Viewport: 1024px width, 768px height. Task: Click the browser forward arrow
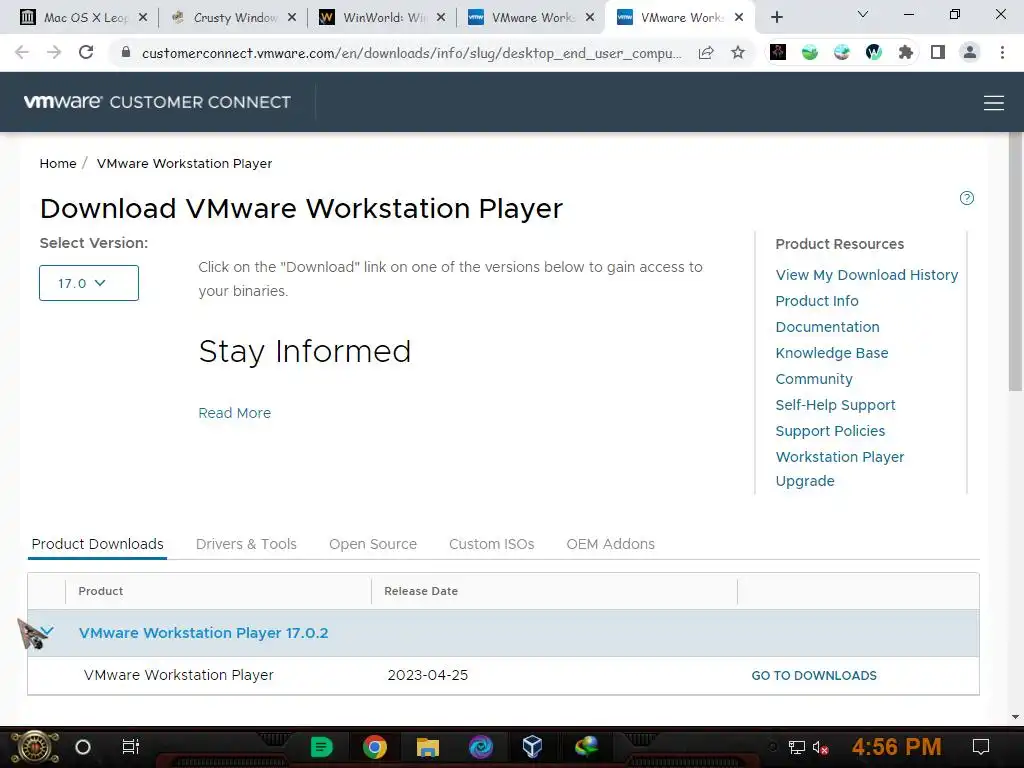(x=54, y=52)
